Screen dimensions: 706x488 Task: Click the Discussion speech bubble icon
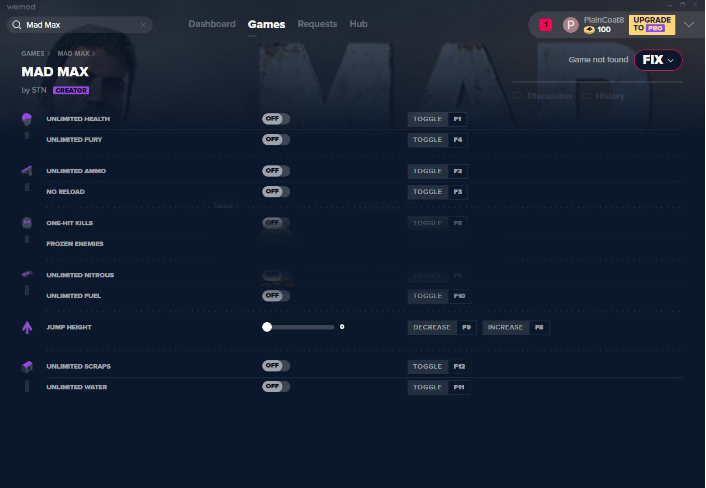point(517,96)
